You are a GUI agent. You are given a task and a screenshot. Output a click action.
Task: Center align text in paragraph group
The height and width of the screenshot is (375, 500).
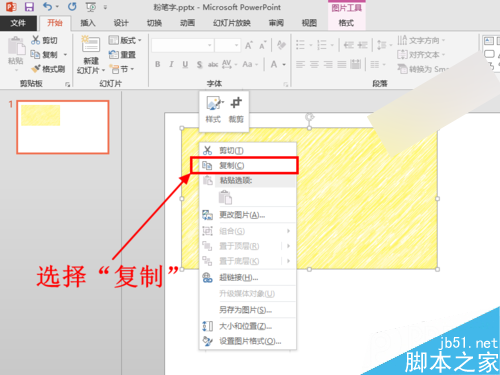click(x=314, y=64)
